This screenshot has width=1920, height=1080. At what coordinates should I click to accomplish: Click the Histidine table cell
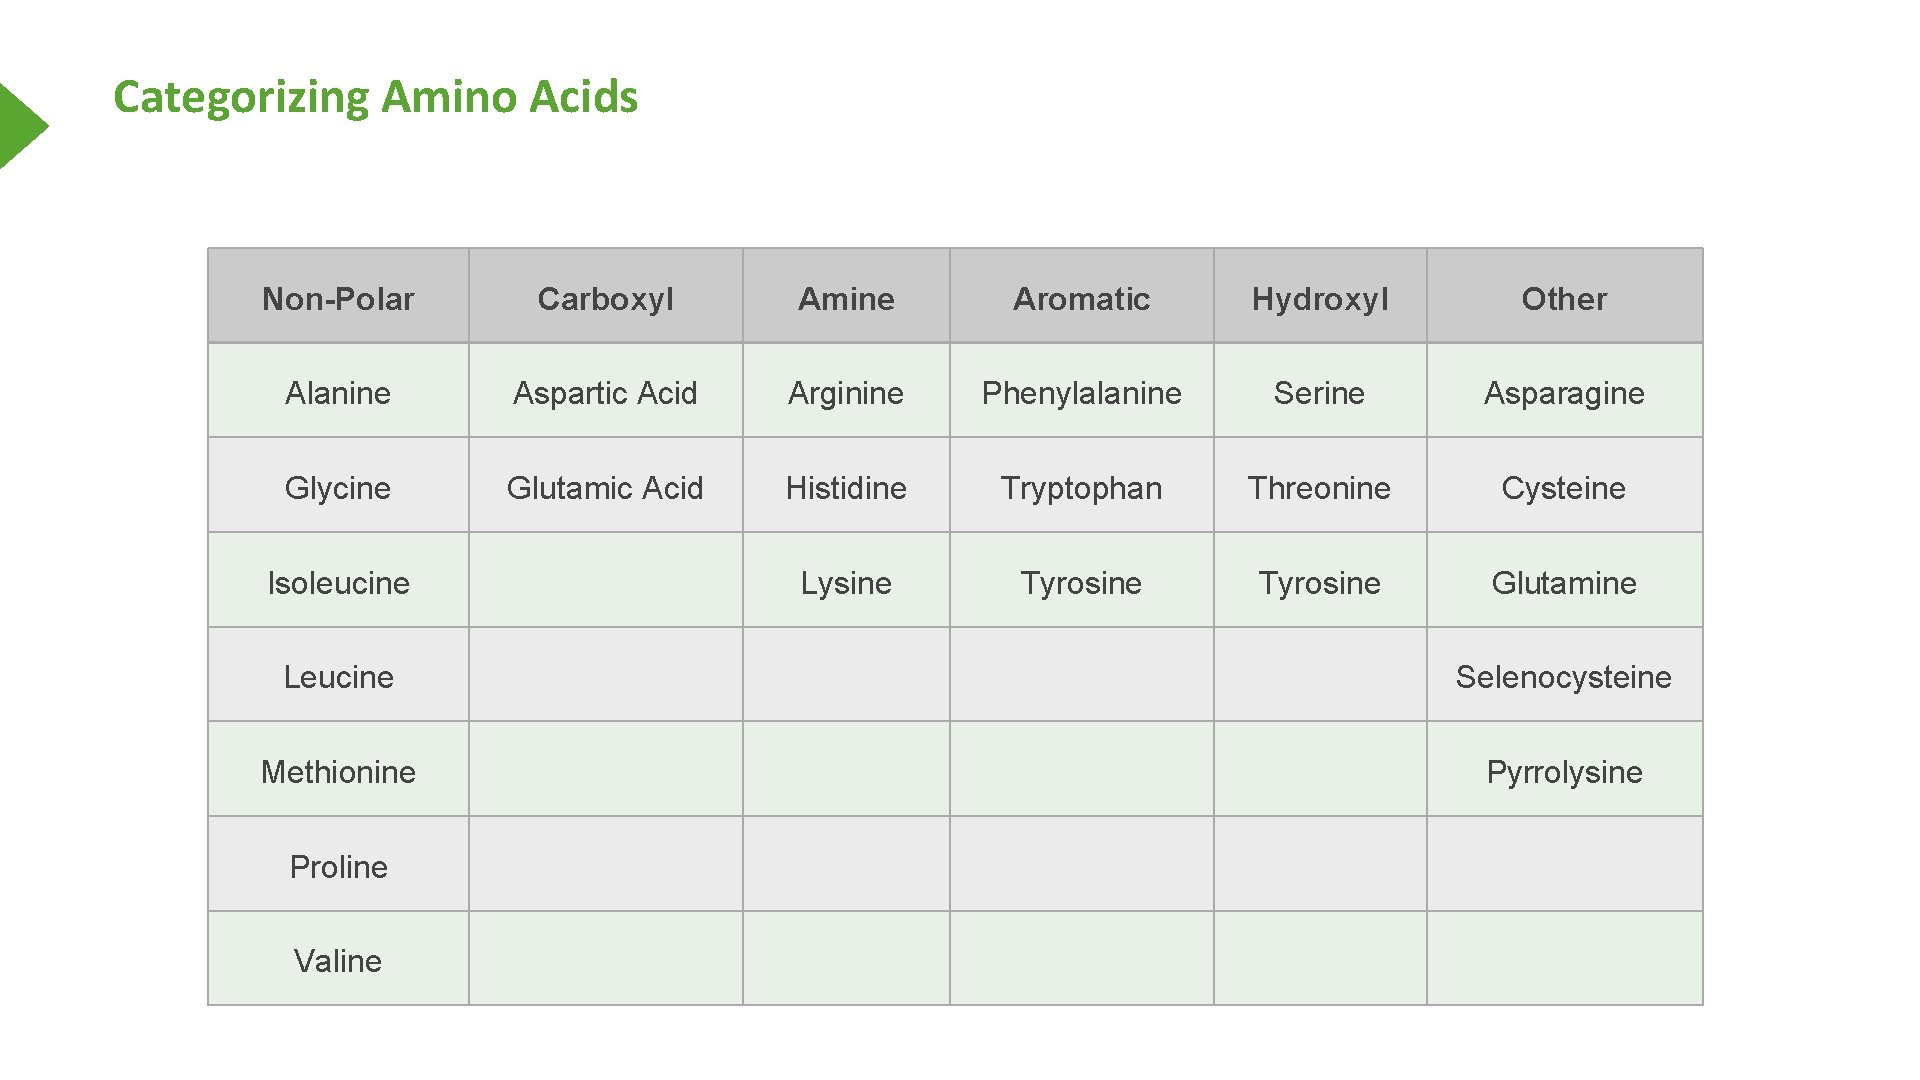click(846, 488)
